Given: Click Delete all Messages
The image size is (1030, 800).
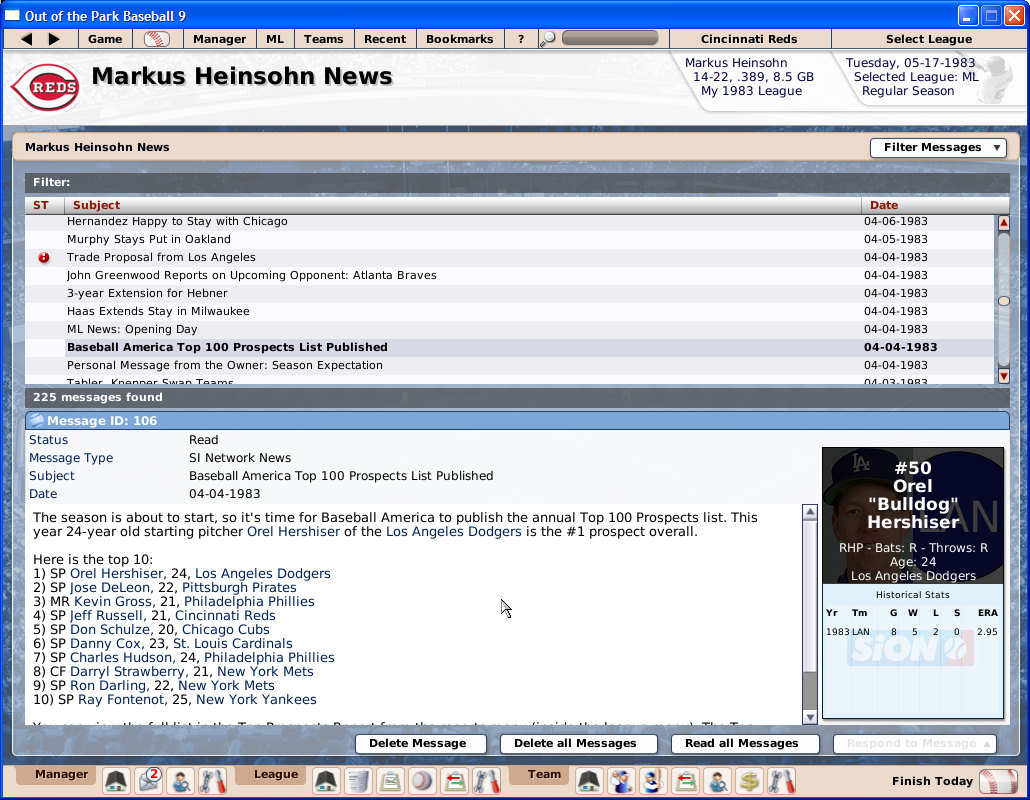Looking at the screenshot, I should (x=578, y=744).
